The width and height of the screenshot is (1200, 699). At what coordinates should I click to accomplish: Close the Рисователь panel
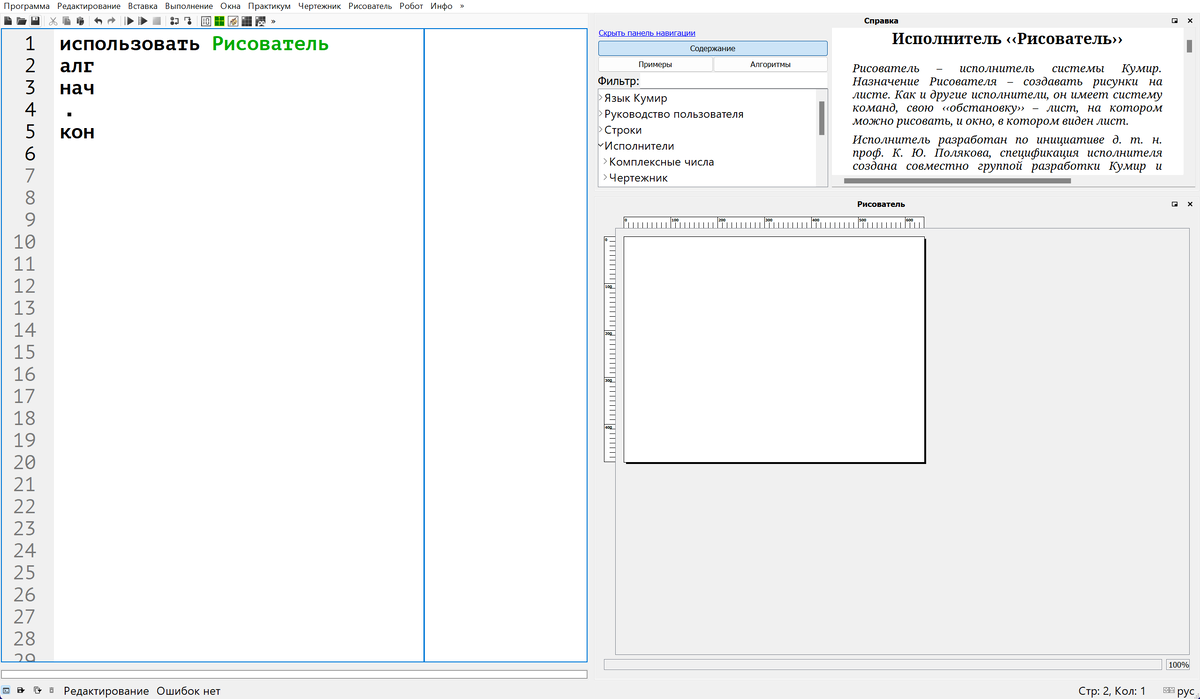click(1190, 204)
